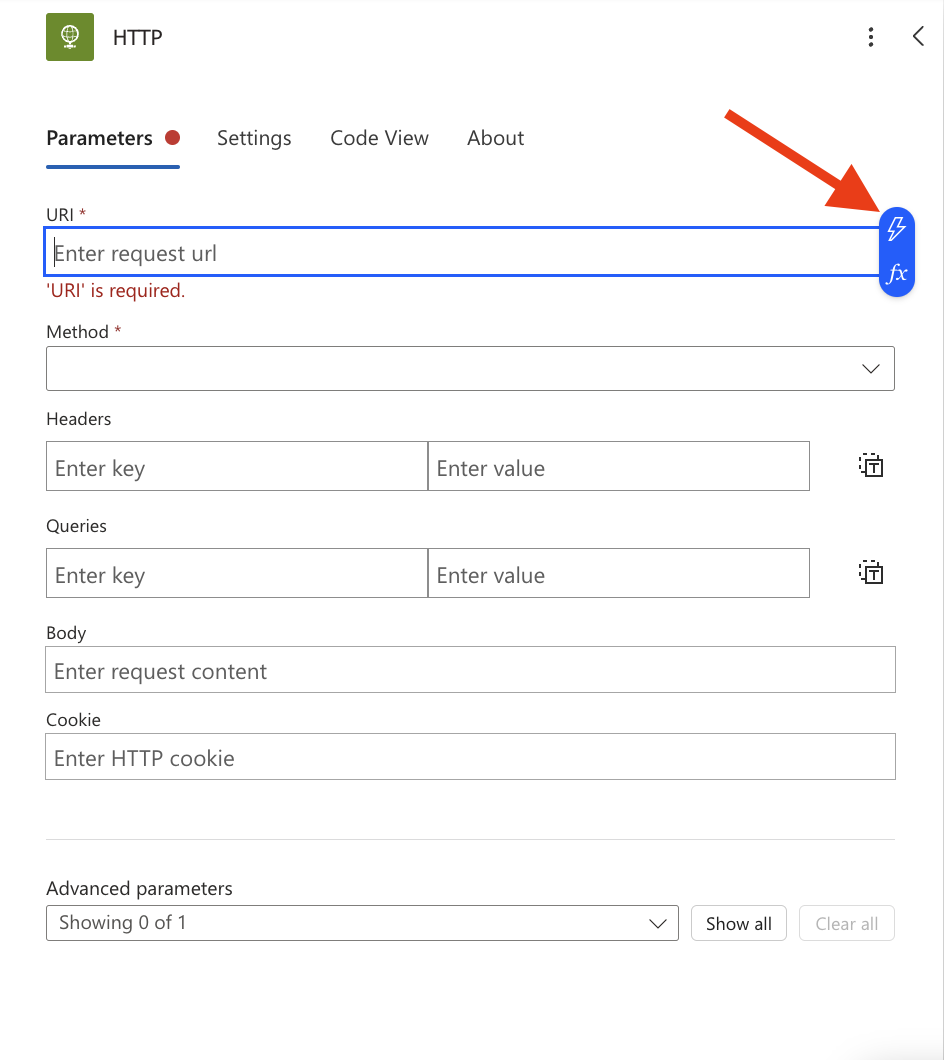The width and height of the screenshot is (944, 1060).
Task: Switch Headers to text mode icon
Action: [871, 465]
